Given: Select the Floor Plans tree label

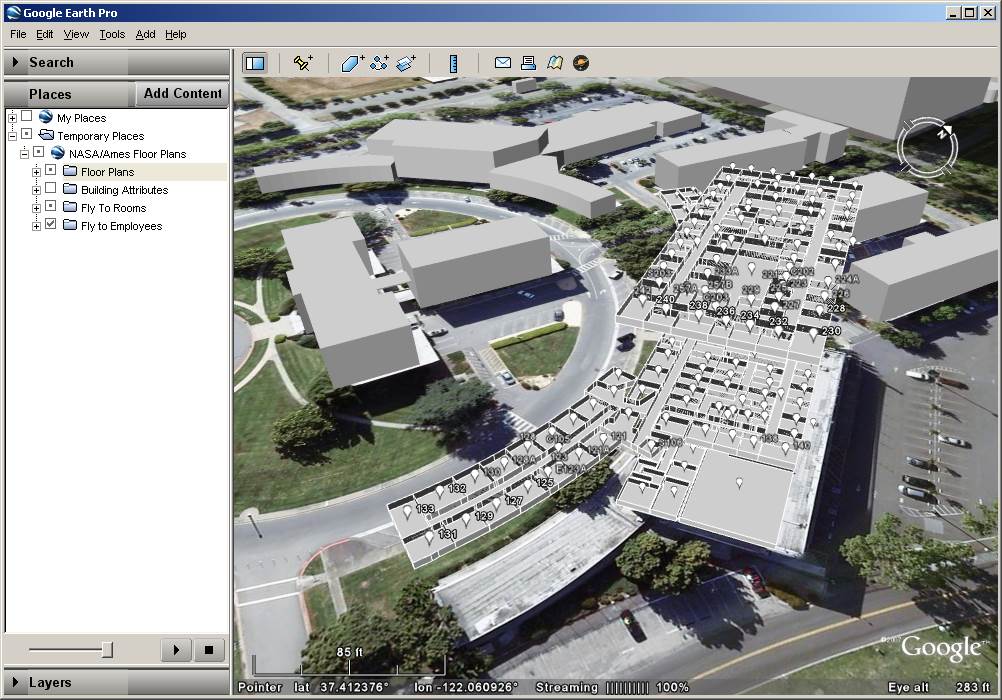Looking at the screenshot, I should 107,172.
